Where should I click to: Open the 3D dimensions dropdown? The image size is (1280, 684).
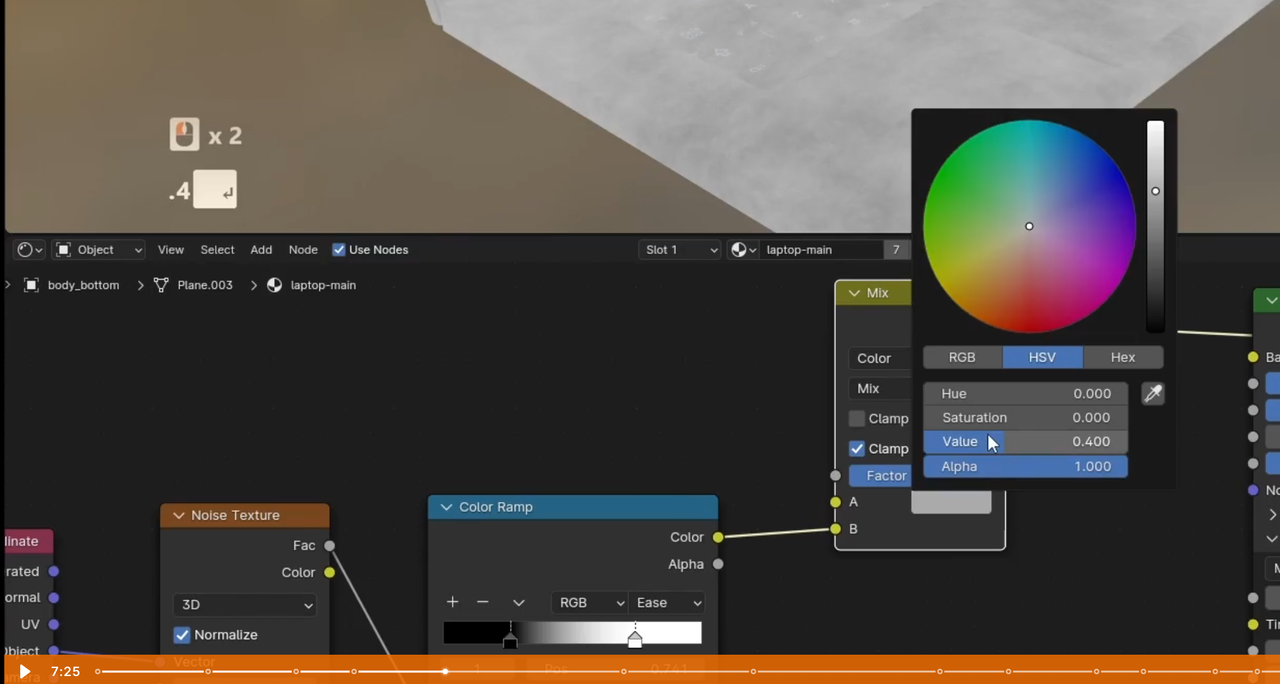click(245, 605)
